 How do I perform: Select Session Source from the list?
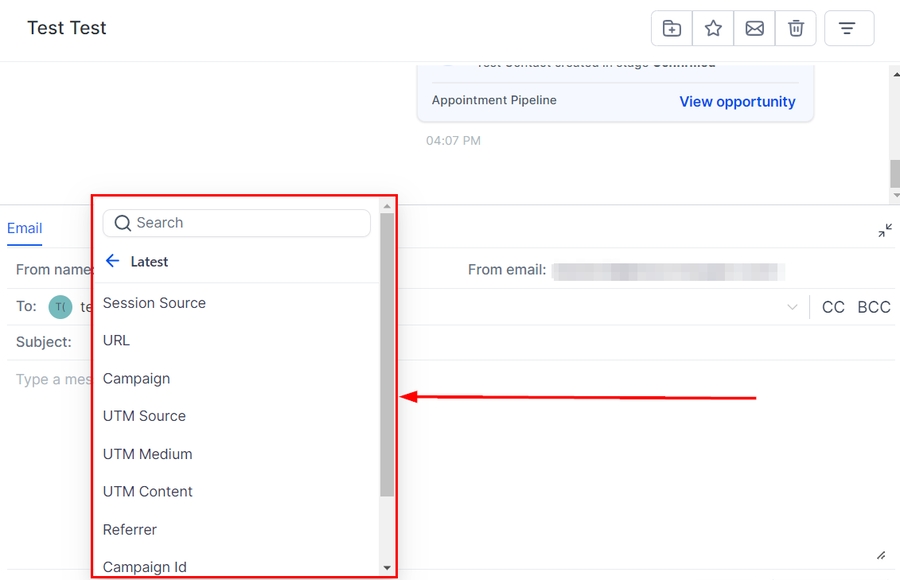(154, 303)
